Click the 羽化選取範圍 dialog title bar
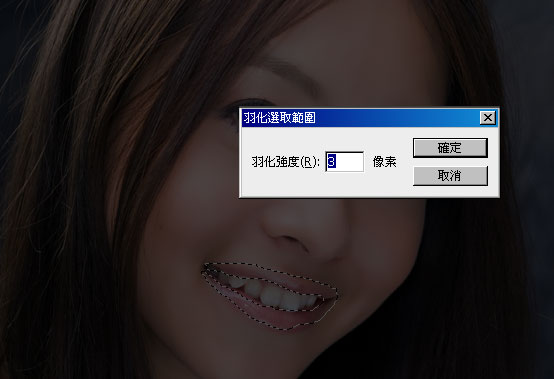554x379 pixels. pos(360,118)
